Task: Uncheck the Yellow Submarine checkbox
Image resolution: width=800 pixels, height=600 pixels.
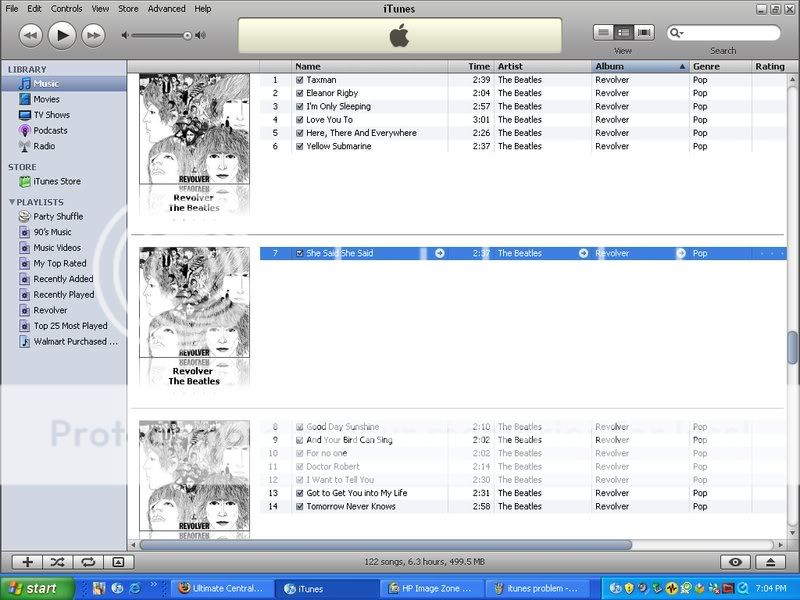Action: (x=299, y=146)
